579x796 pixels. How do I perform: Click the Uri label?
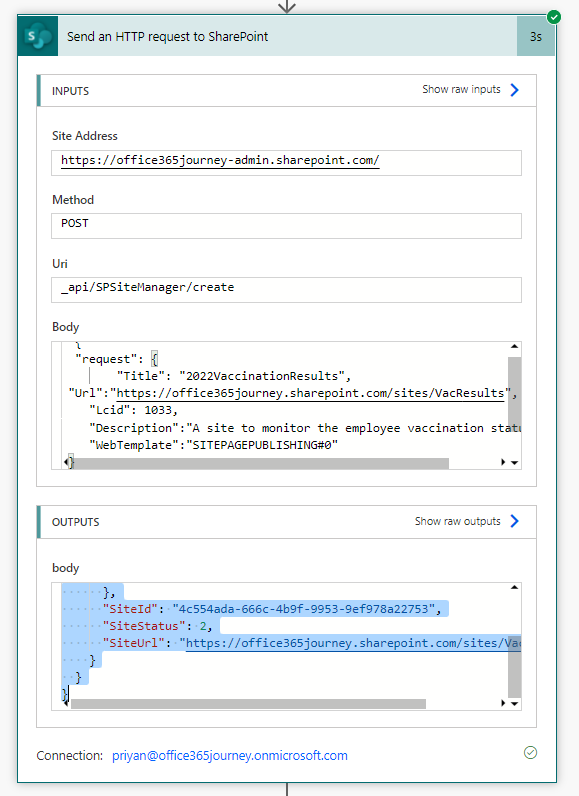(60, 264)
